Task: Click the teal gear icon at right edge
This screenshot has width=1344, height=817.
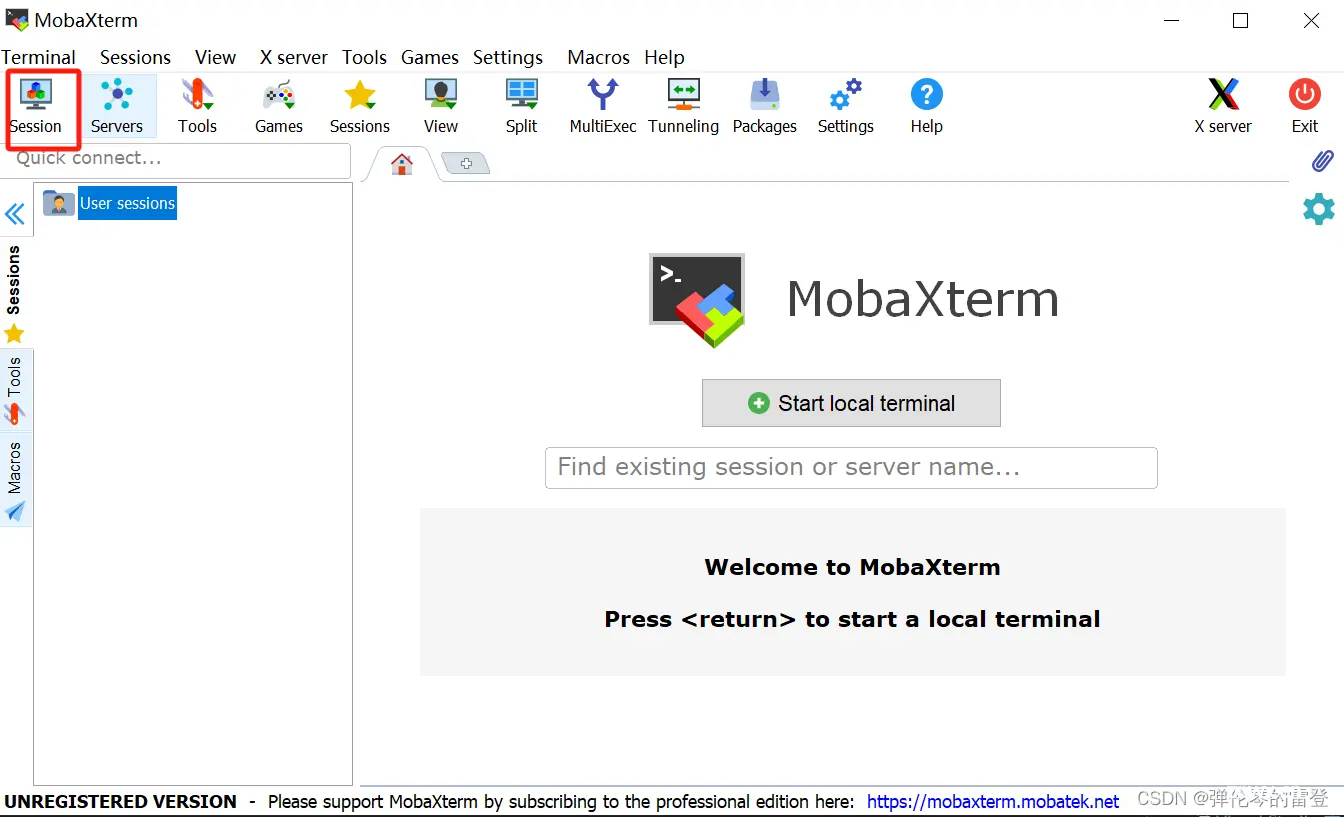Action: (x=1319, y=208)
